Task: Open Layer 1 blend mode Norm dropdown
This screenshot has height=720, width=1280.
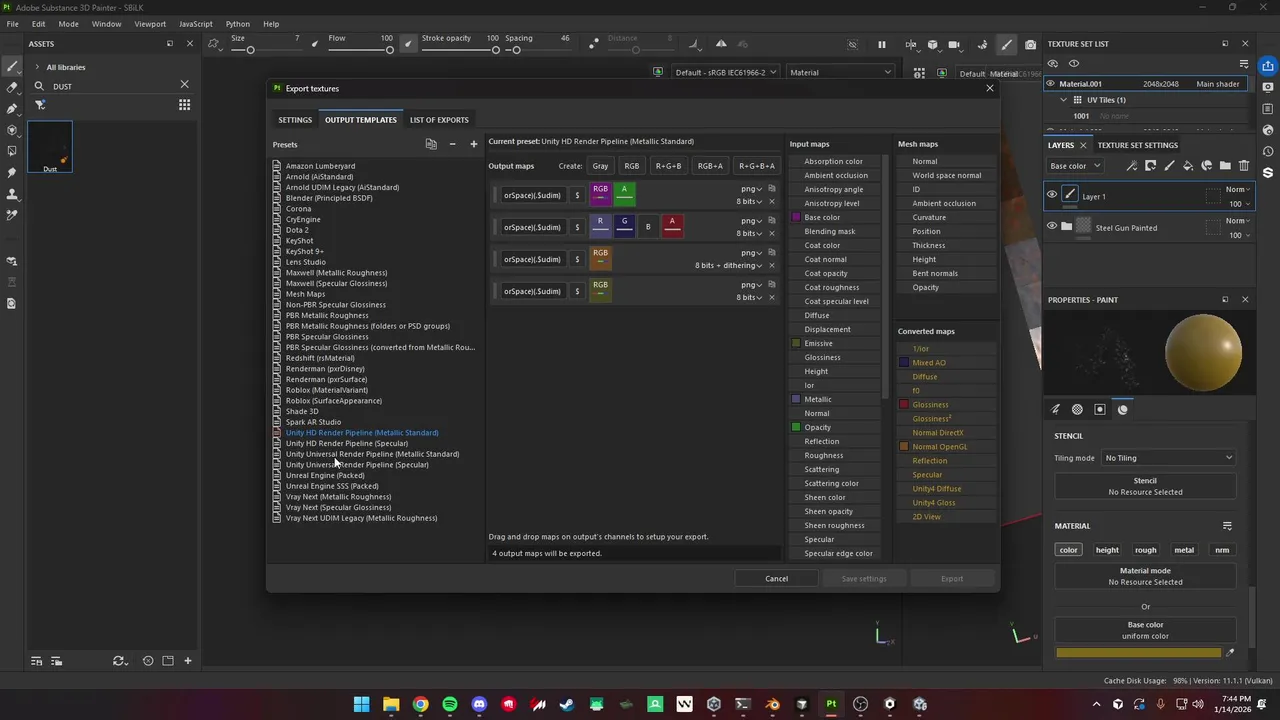Action: (1238, 190)
